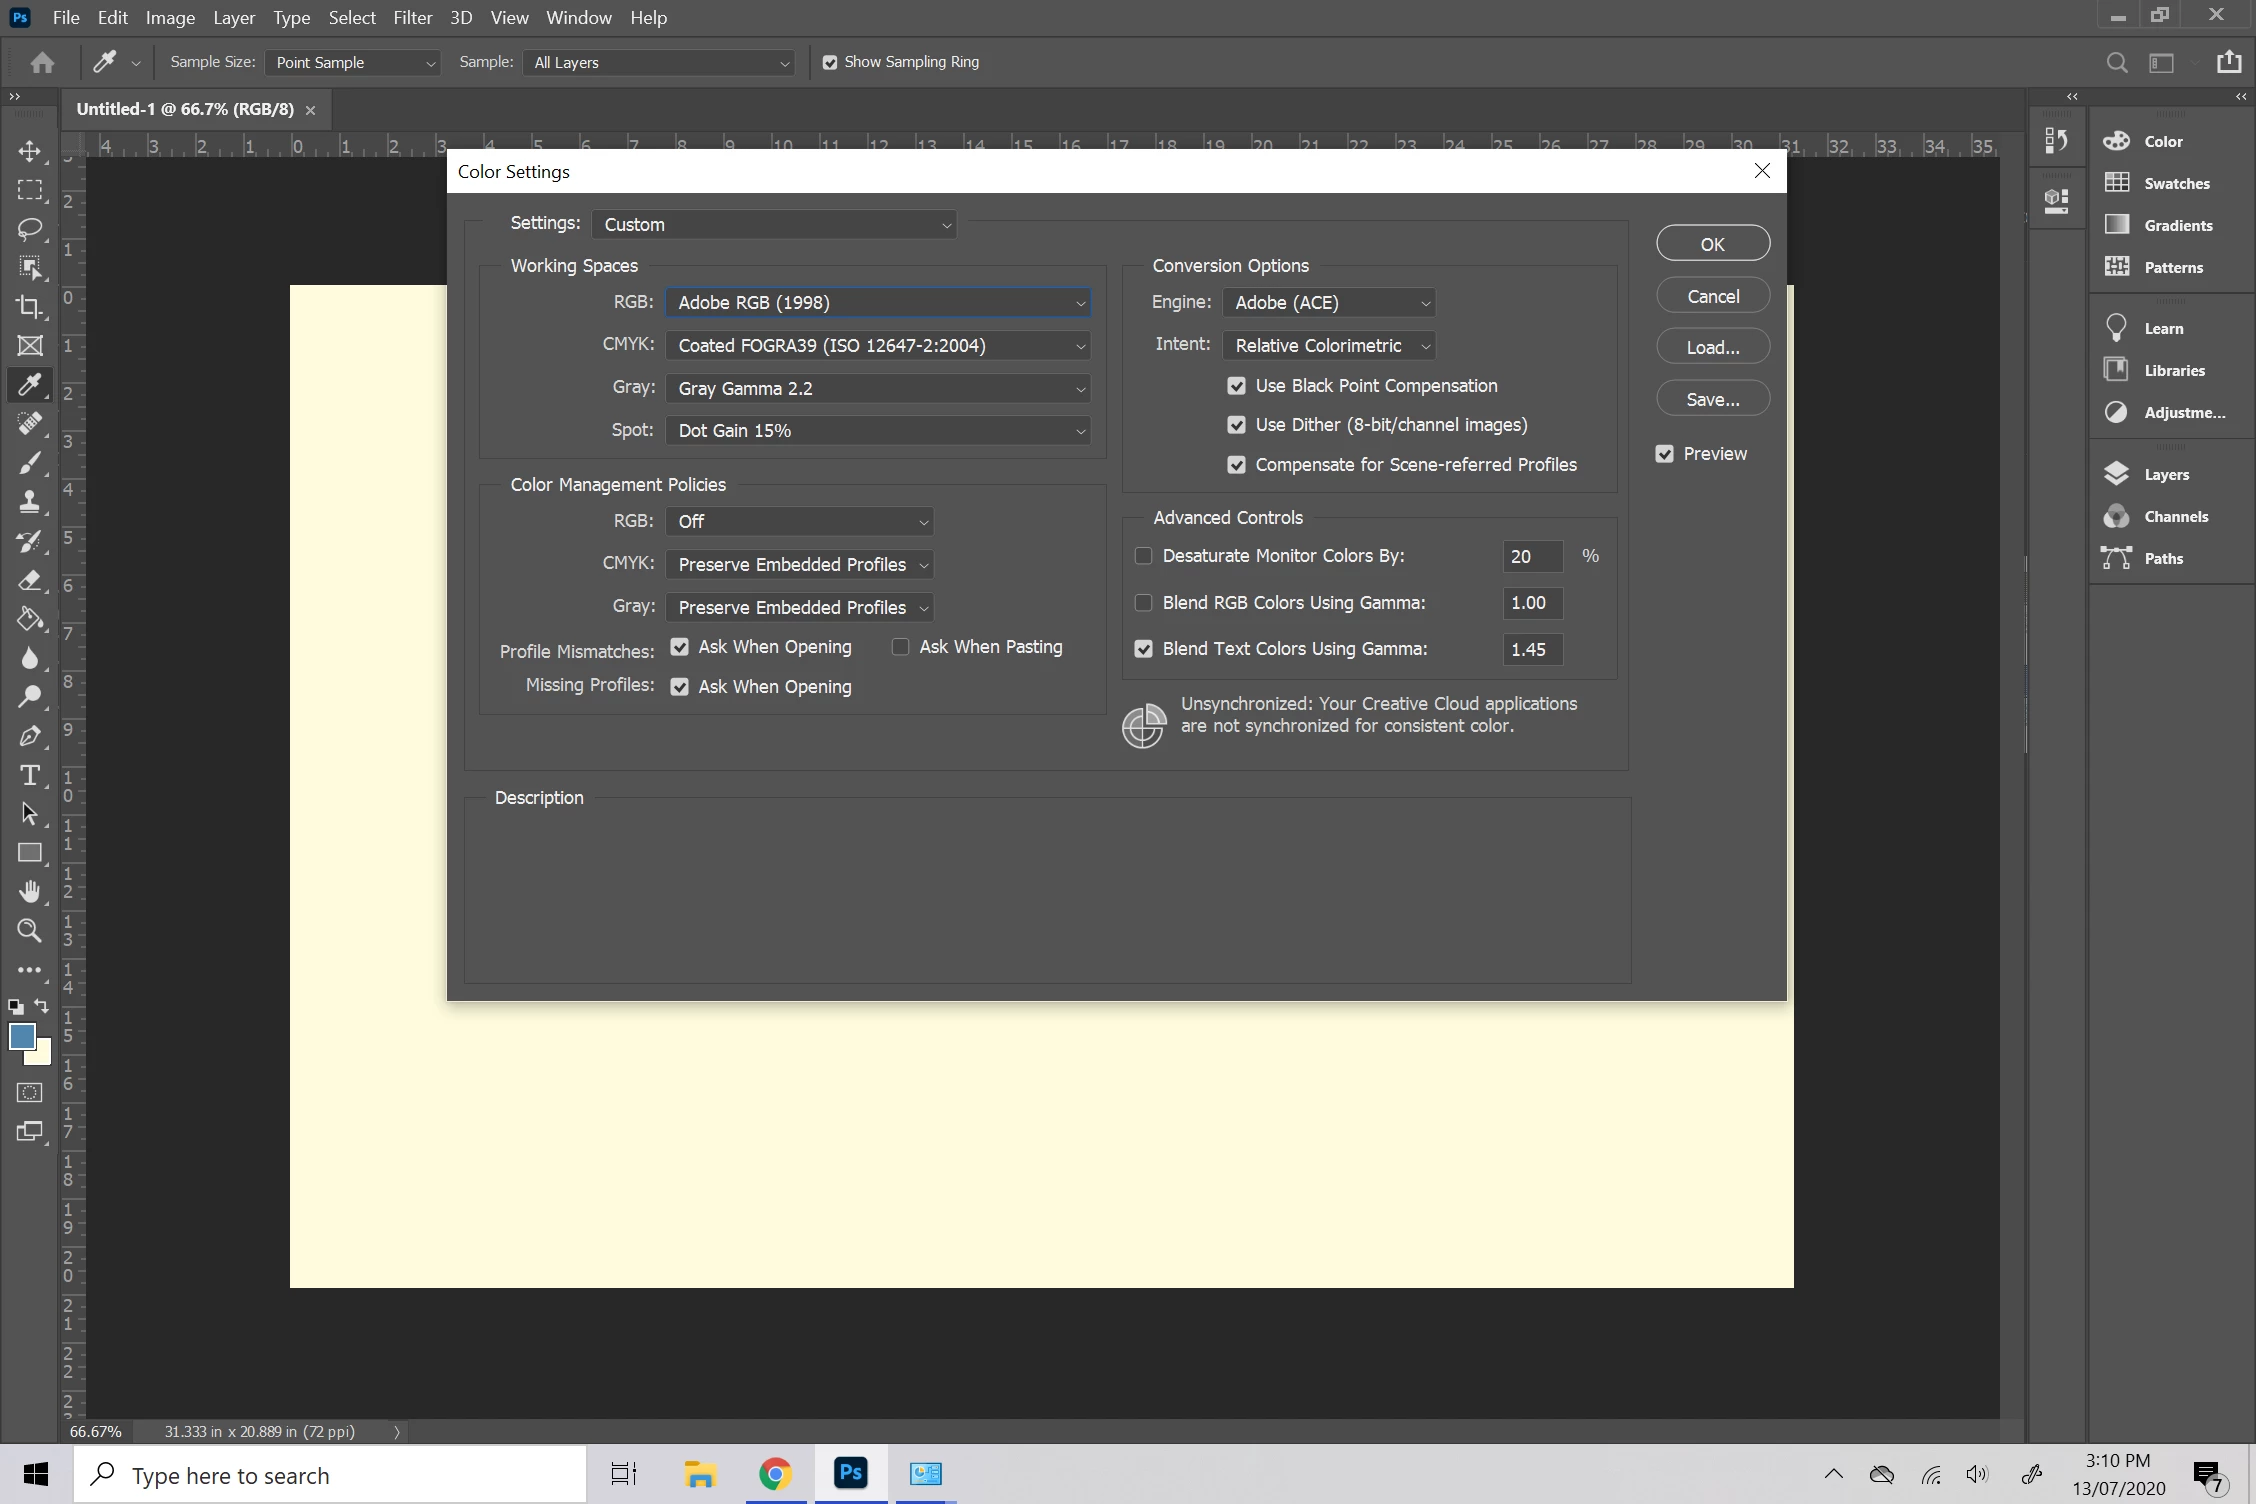
Task: Select the Move tool
Action: (30, 151)
